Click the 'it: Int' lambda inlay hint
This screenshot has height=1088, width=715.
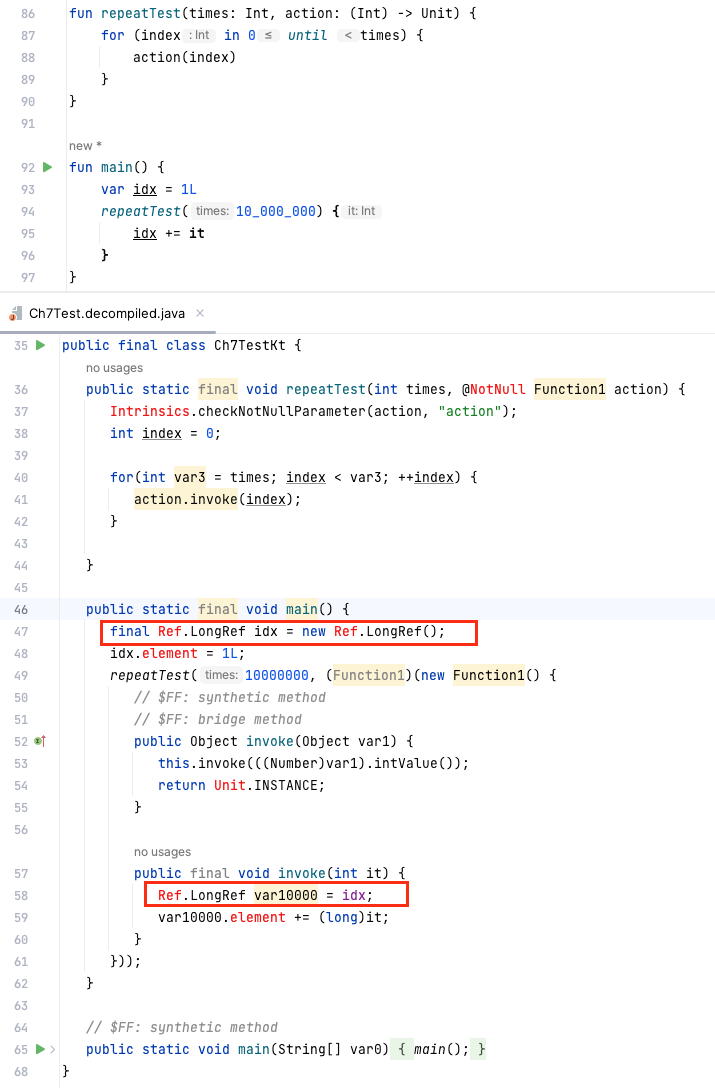tap(362, 211)
